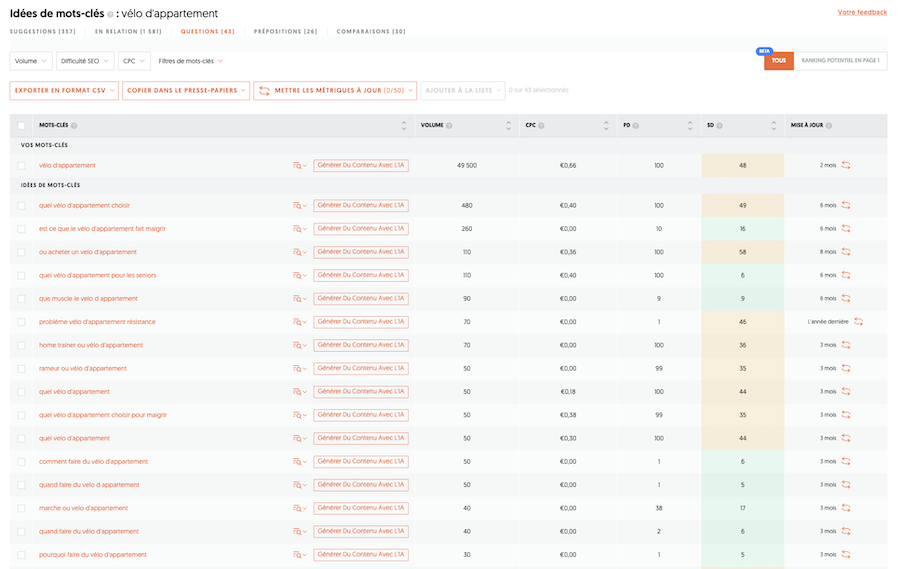Screen dimensions: 900x569
Task: Refresh metrics for 'marche ou vélo d'appartement'
Action: tap(846, 508)
